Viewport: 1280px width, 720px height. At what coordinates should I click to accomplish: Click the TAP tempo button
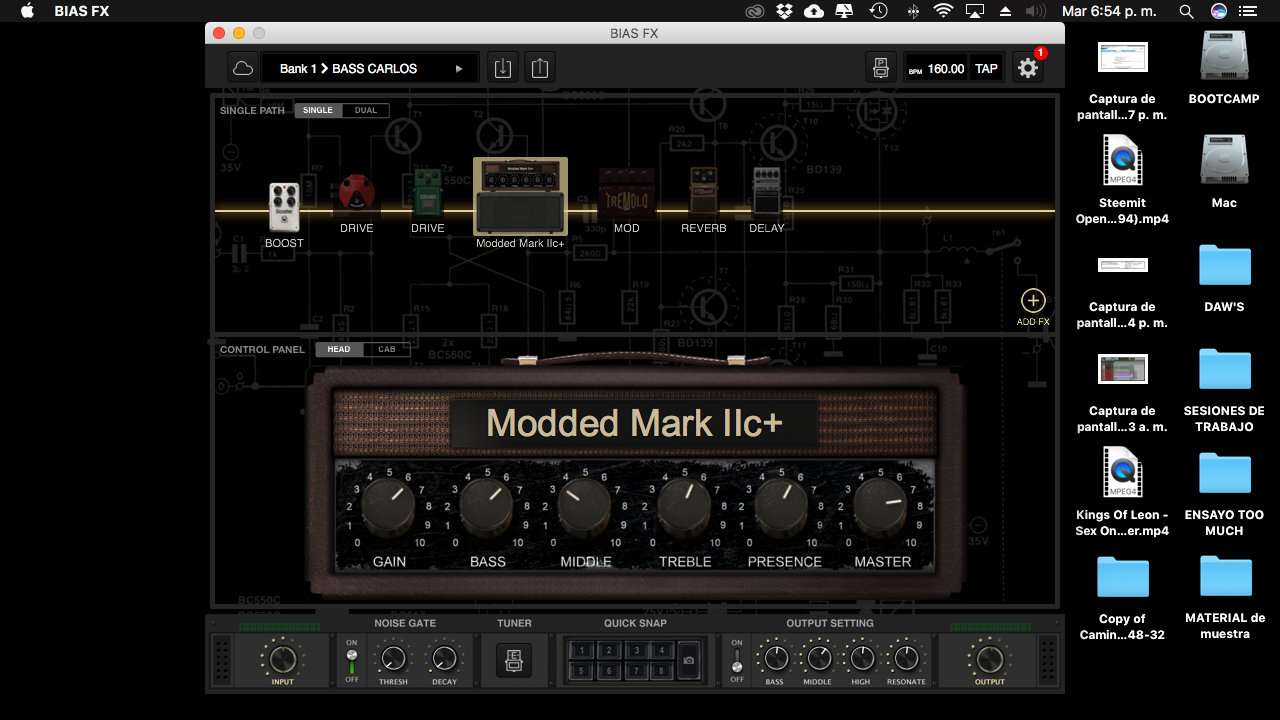986,69
